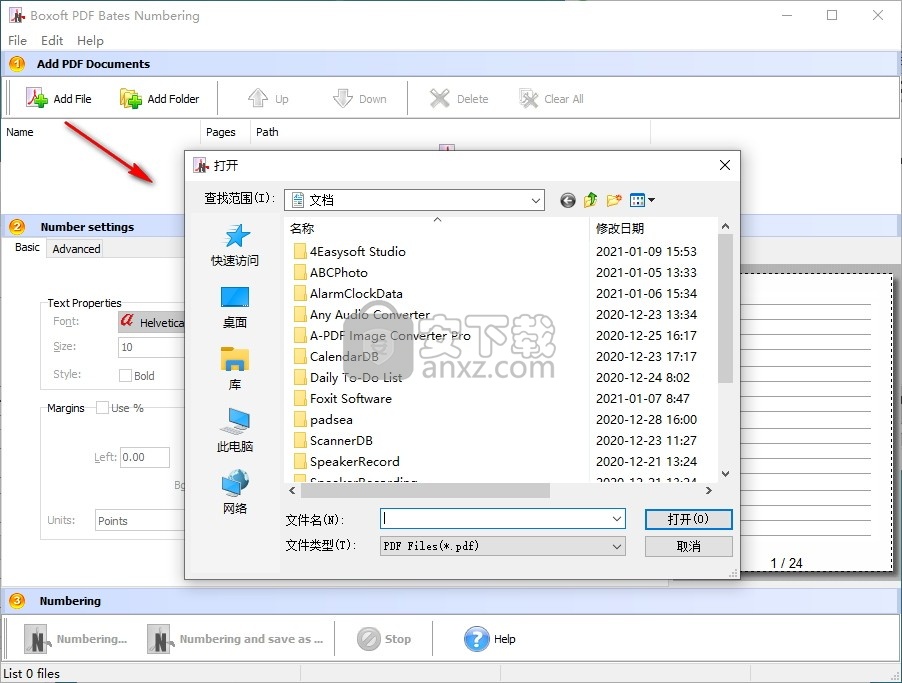Create new folder icon in dialog

(614, 200)
